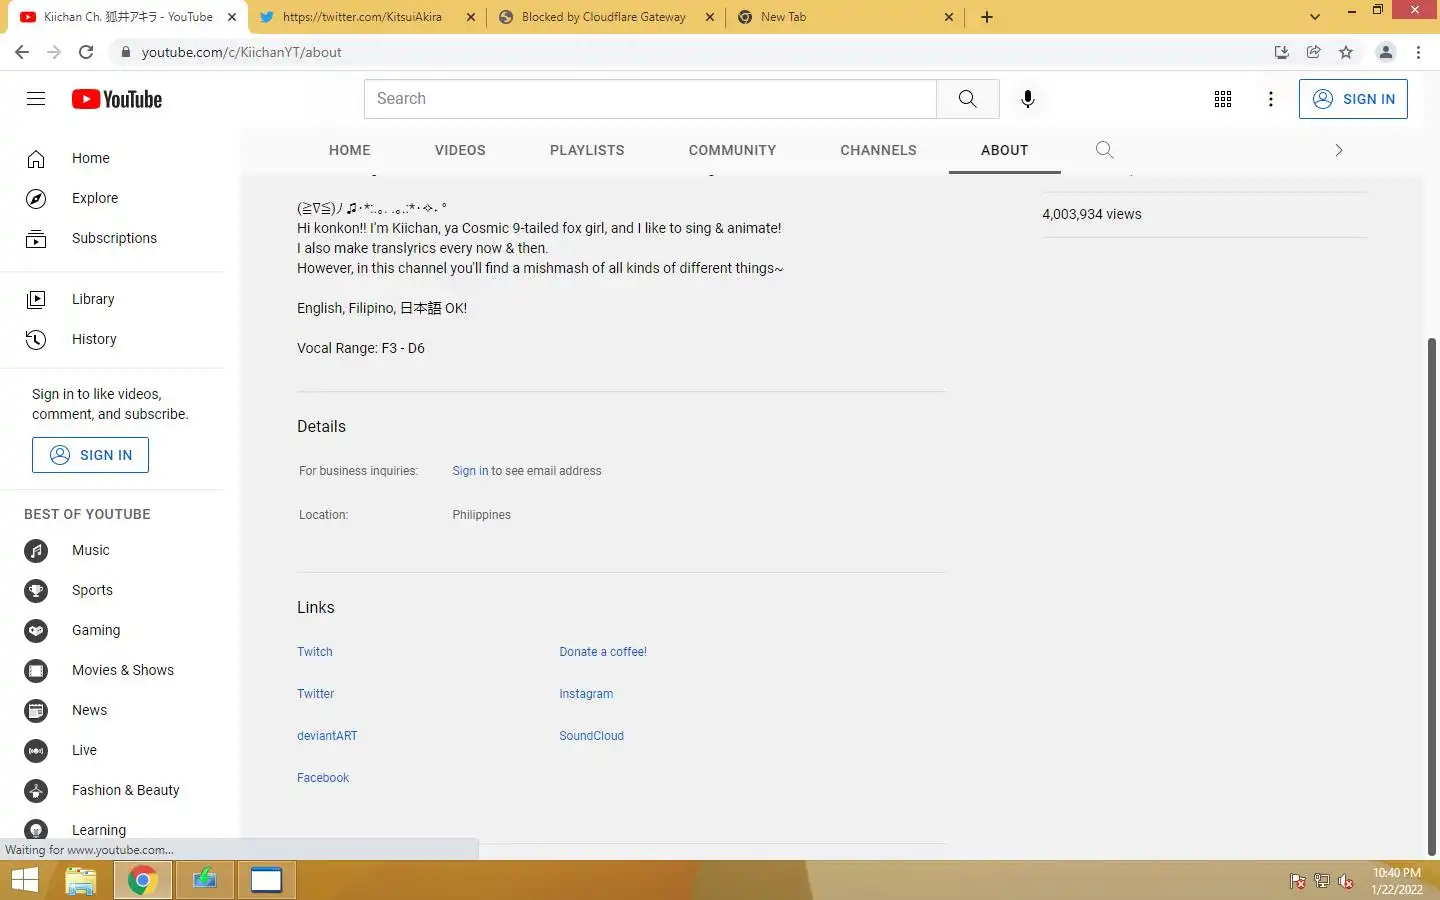This screenshot has height=900, width=1440.
Task: Browse the Sports category
Action: [92, 590]
